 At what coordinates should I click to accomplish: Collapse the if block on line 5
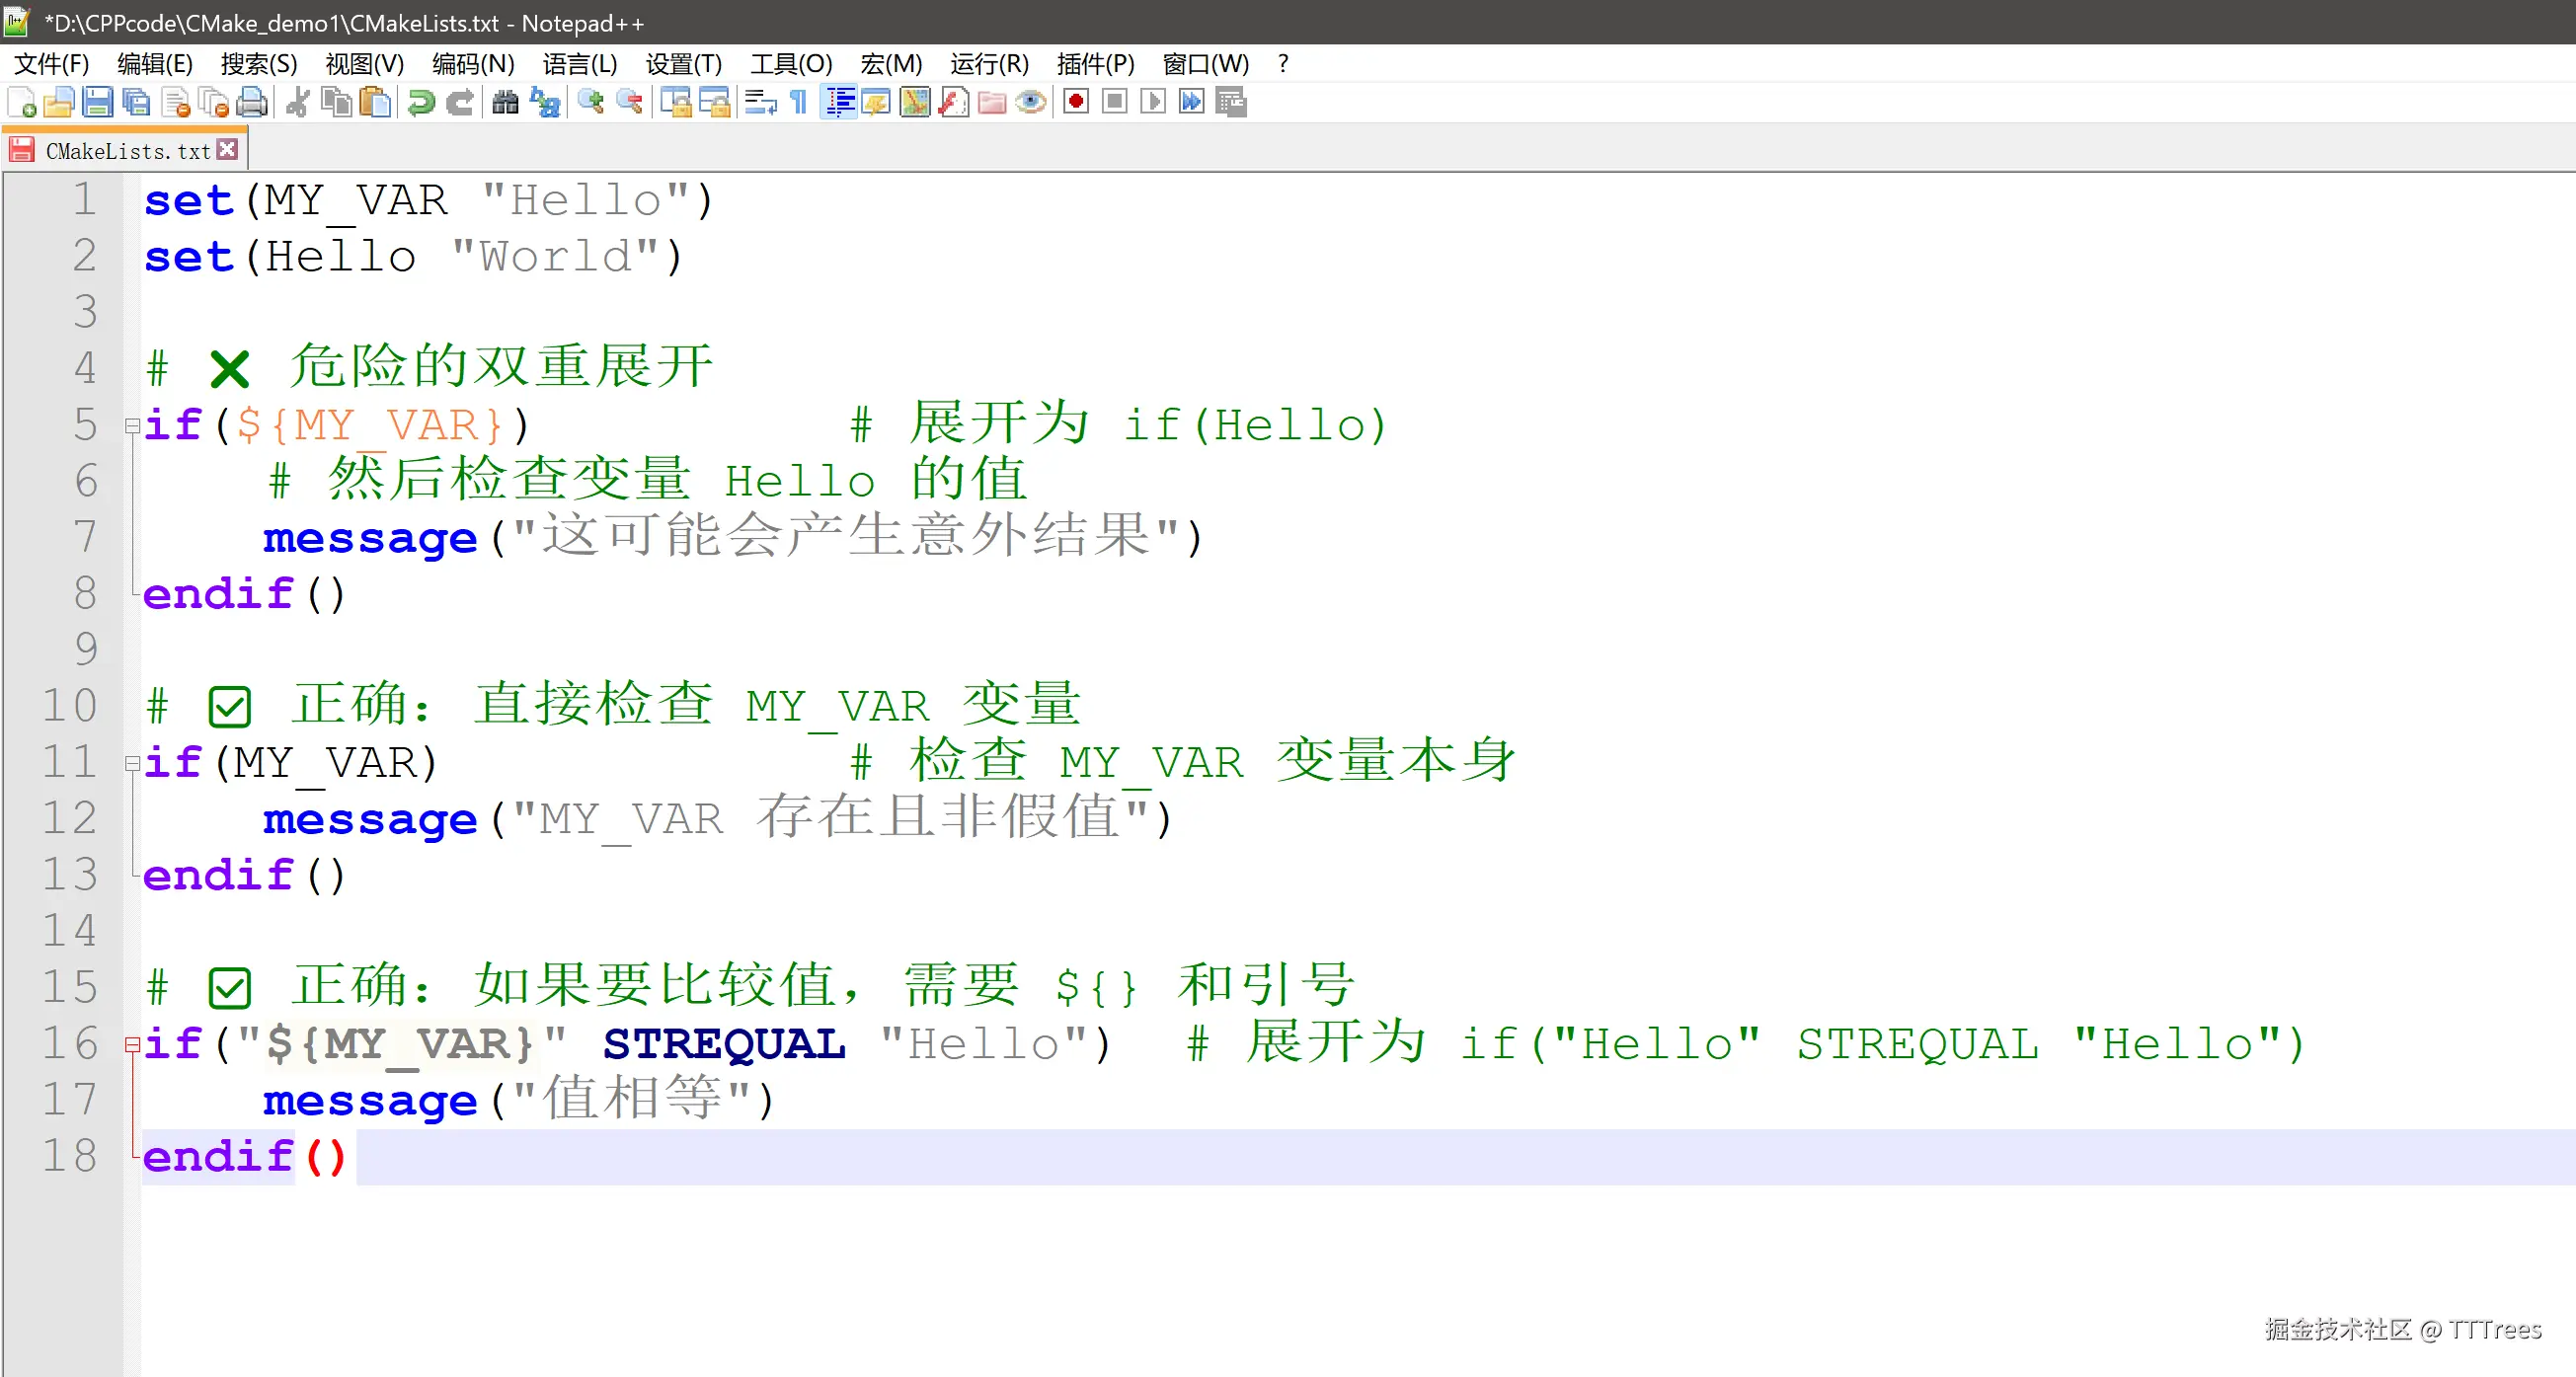(132, 426)
